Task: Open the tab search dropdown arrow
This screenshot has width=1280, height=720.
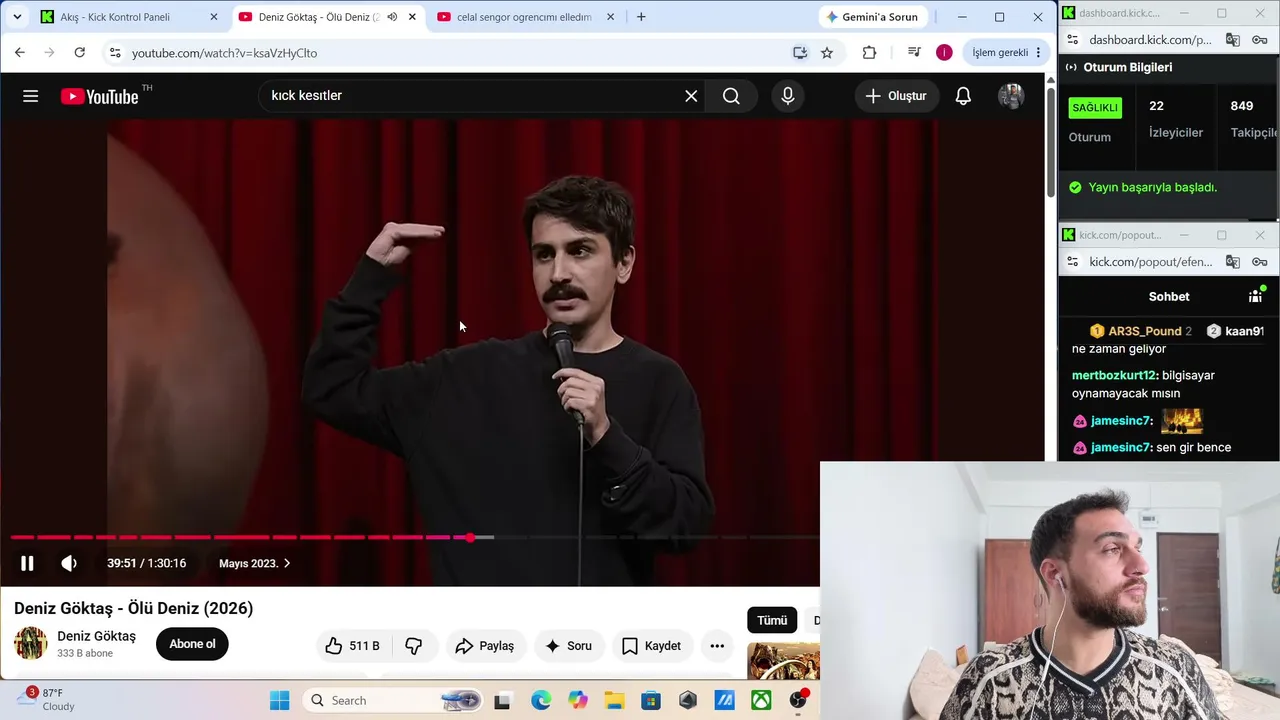Action: pyautogui.click(x=17, y=17)
